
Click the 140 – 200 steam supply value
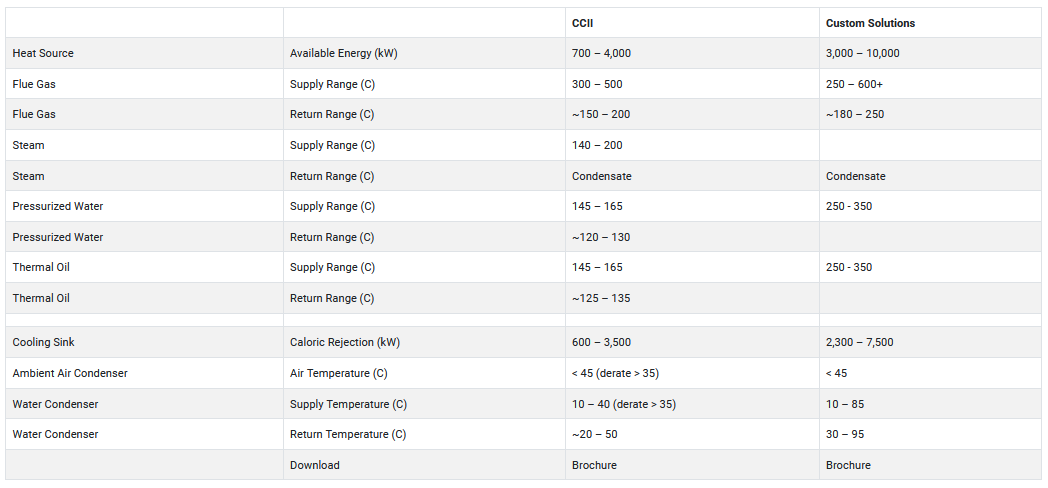point(597,145)
